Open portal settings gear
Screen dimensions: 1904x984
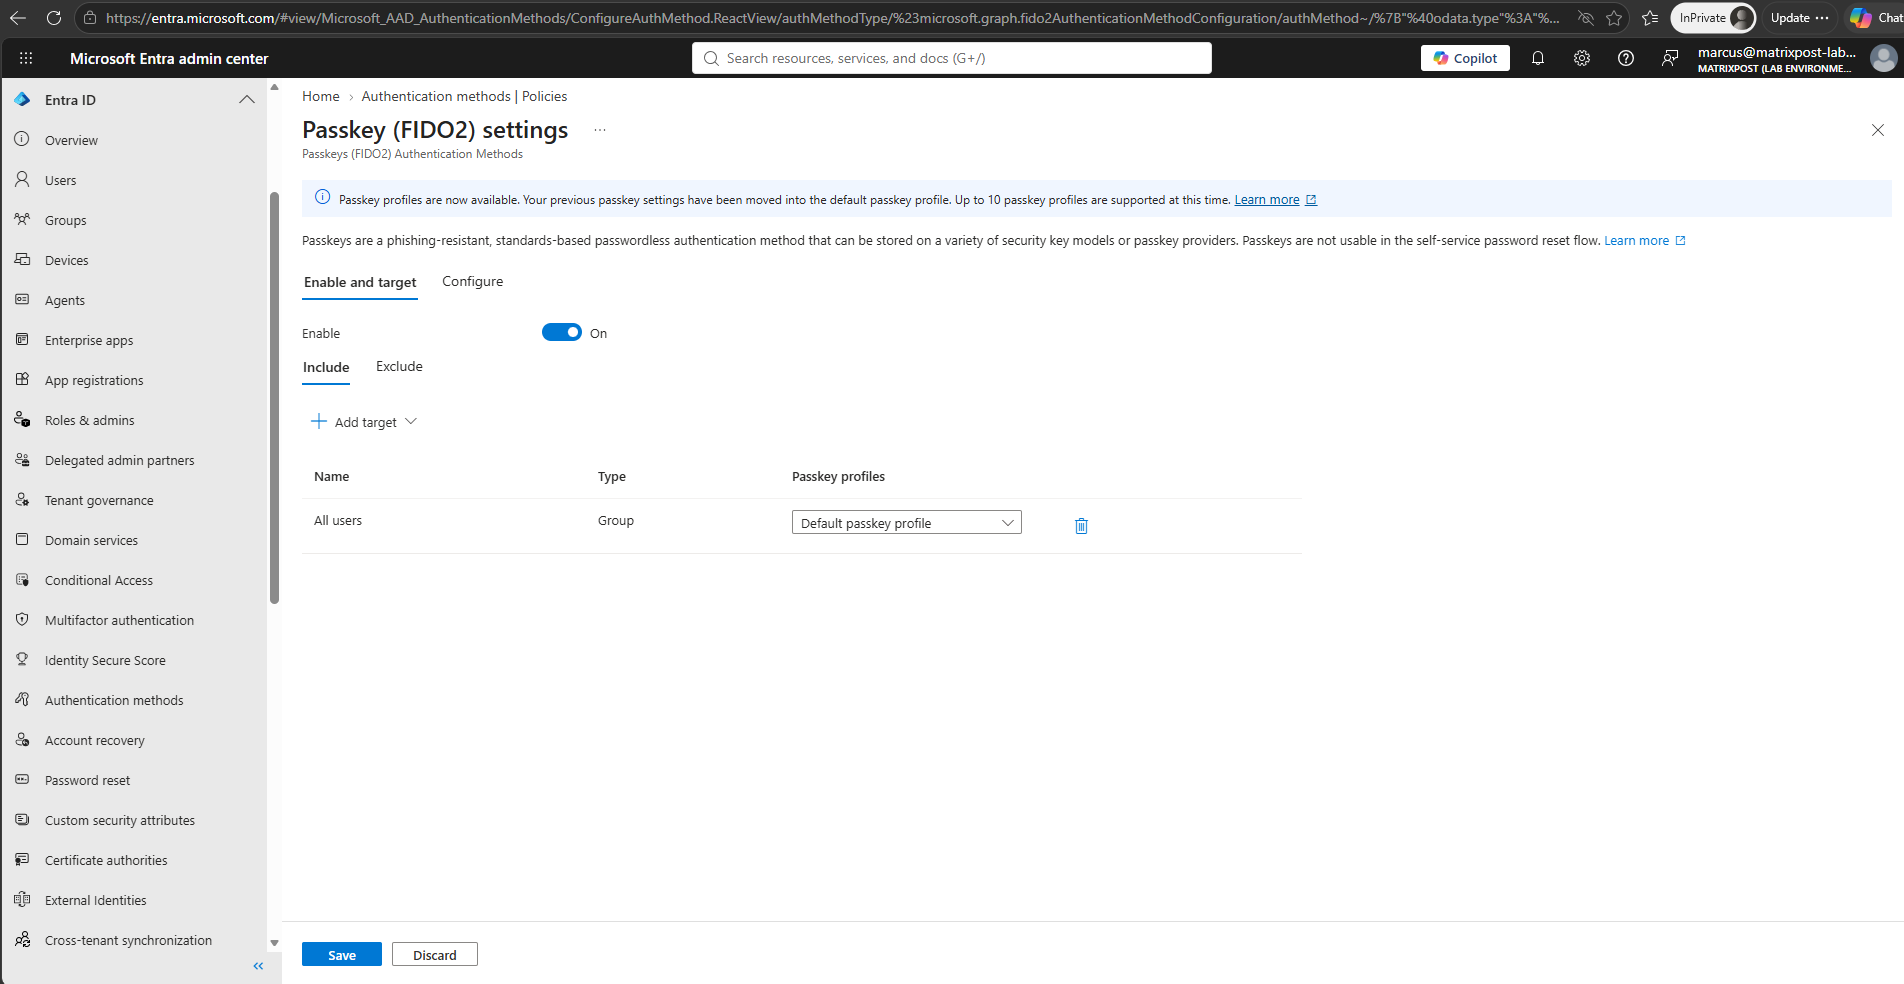click(x=1582, y=58)
